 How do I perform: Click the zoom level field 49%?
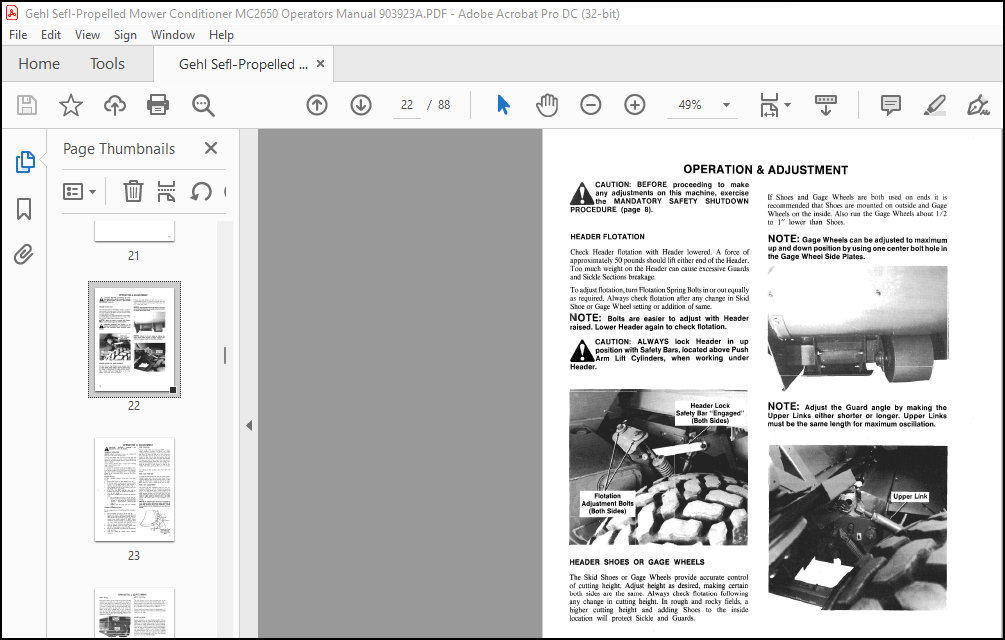(x=690, y=105)
